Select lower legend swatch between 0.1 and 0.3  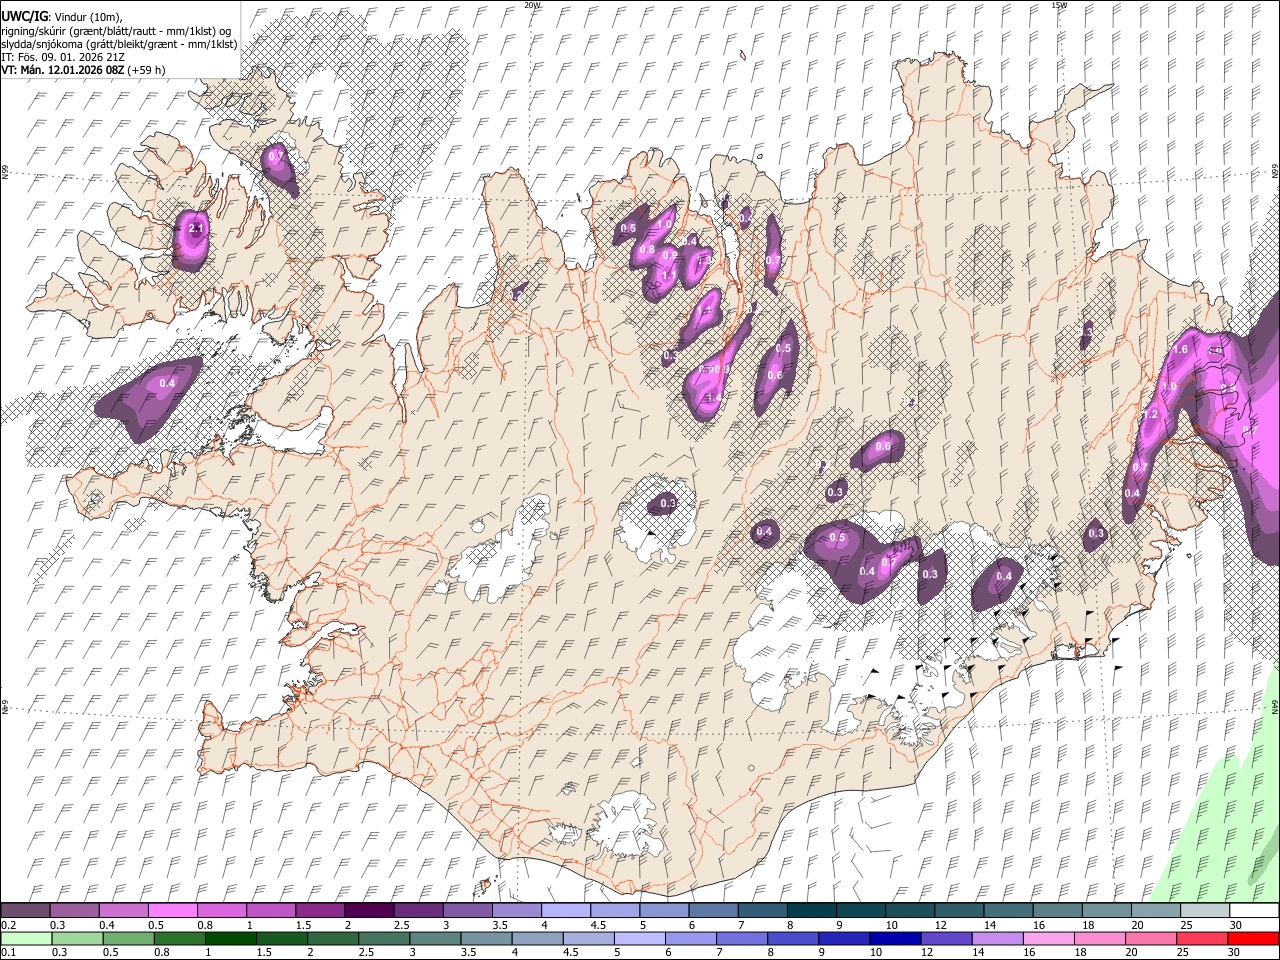pos(26,938)
